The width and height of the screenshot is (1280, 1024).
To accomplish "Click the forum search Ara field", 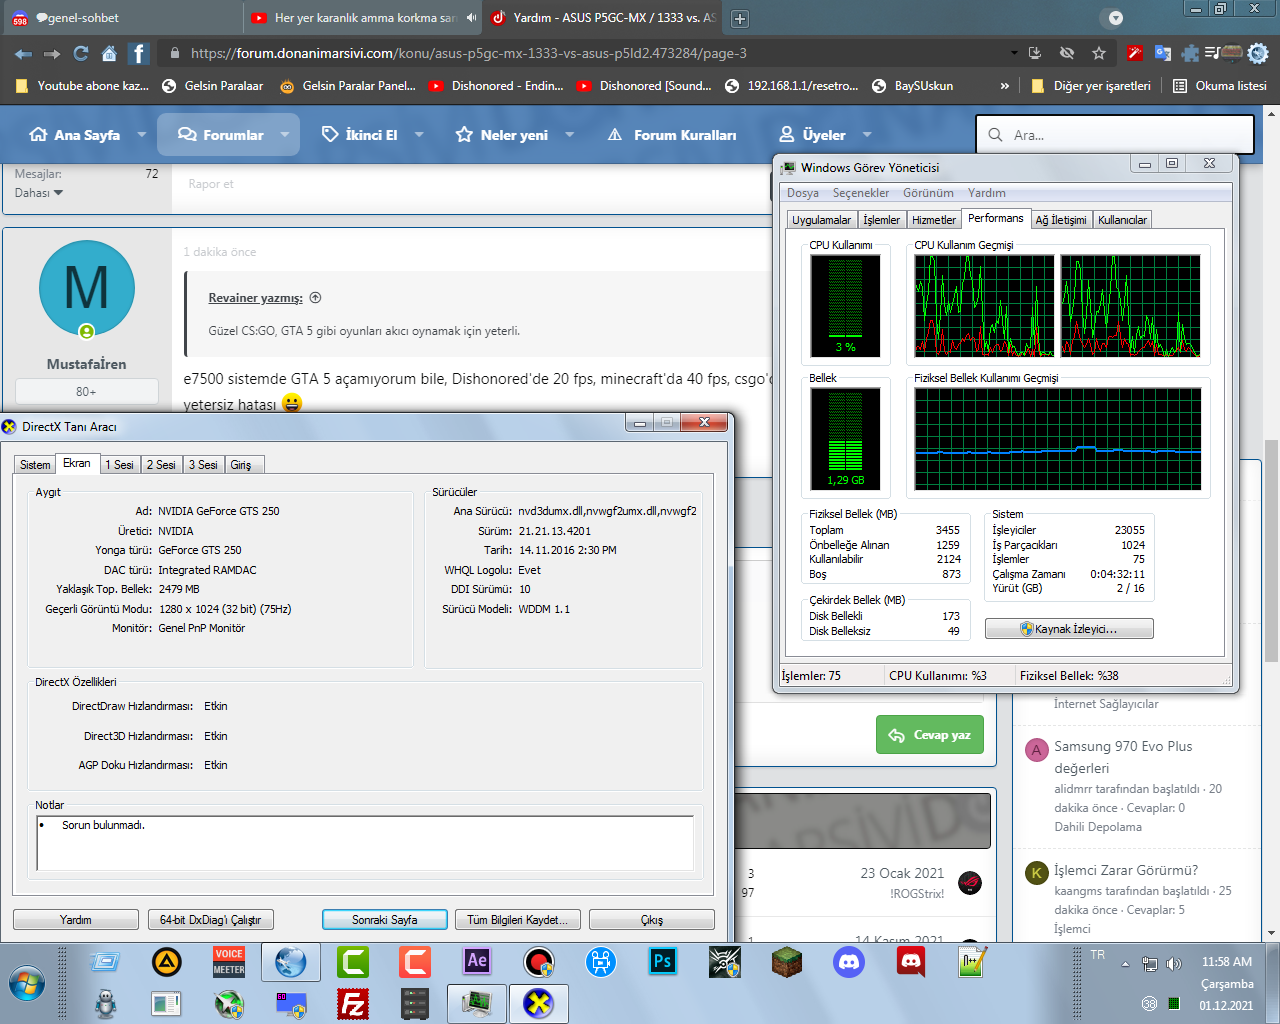I will coord(1115,135).
